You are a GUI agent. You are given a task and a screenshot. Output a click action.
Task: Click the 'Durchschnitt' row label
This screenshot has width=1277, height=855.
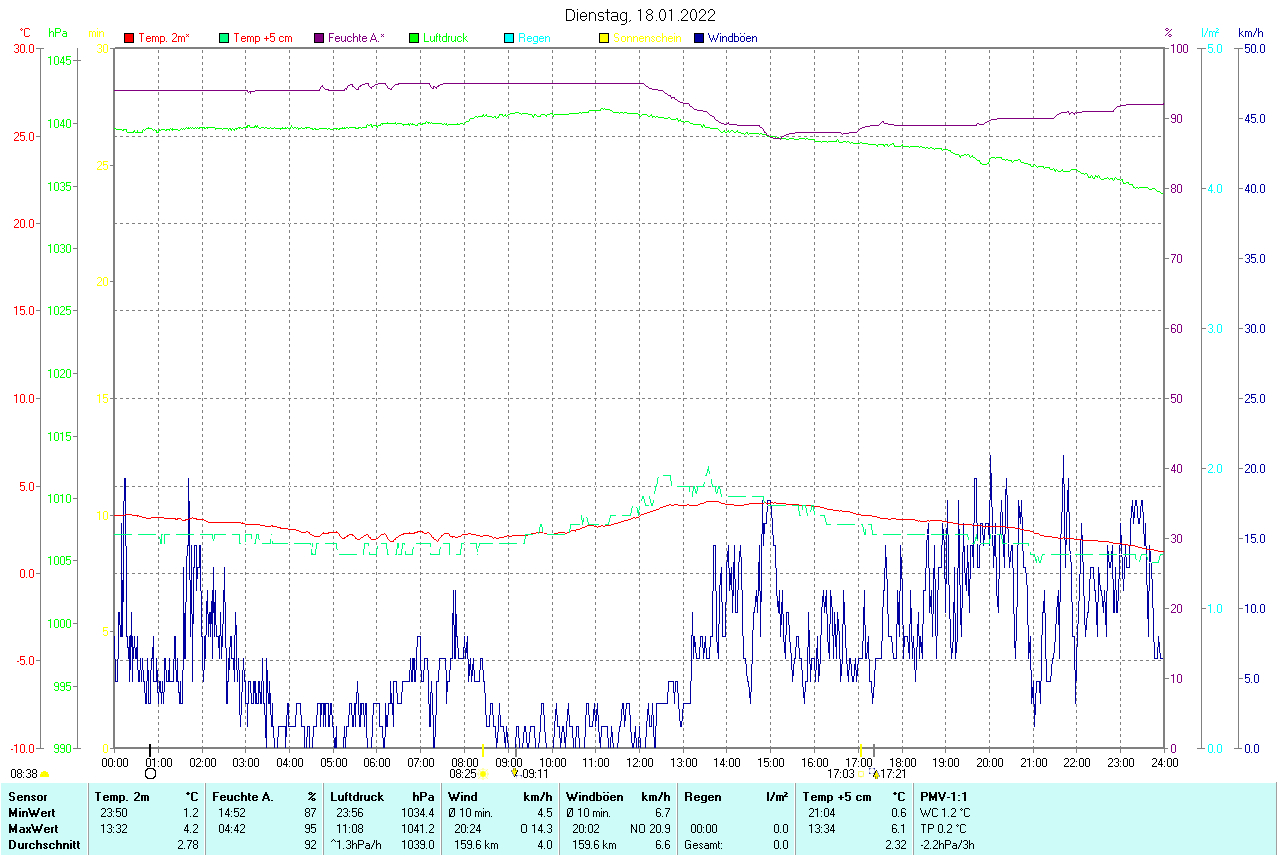(x=43, y=845)
